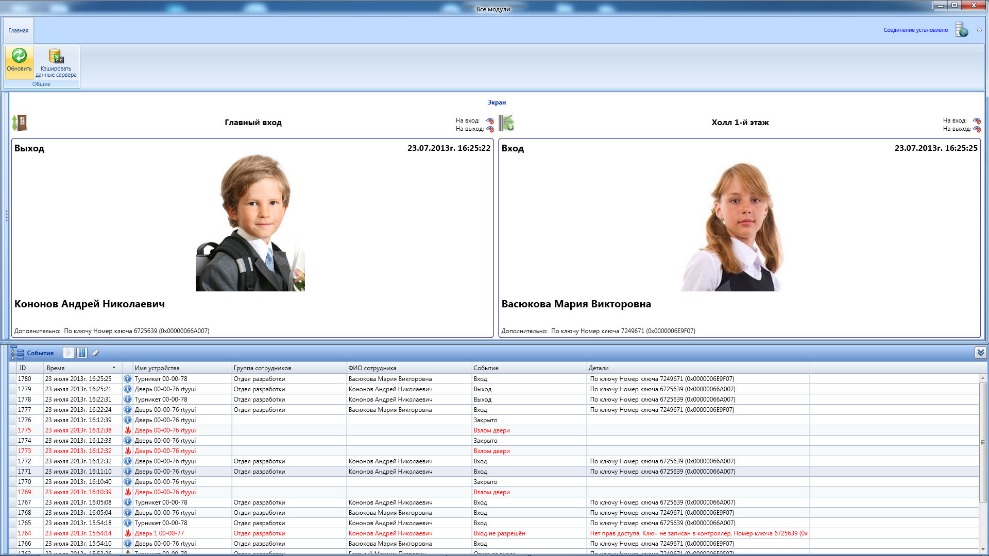Click the Экран panel title
The image size is (989, 556).
[x=496, y=102]
